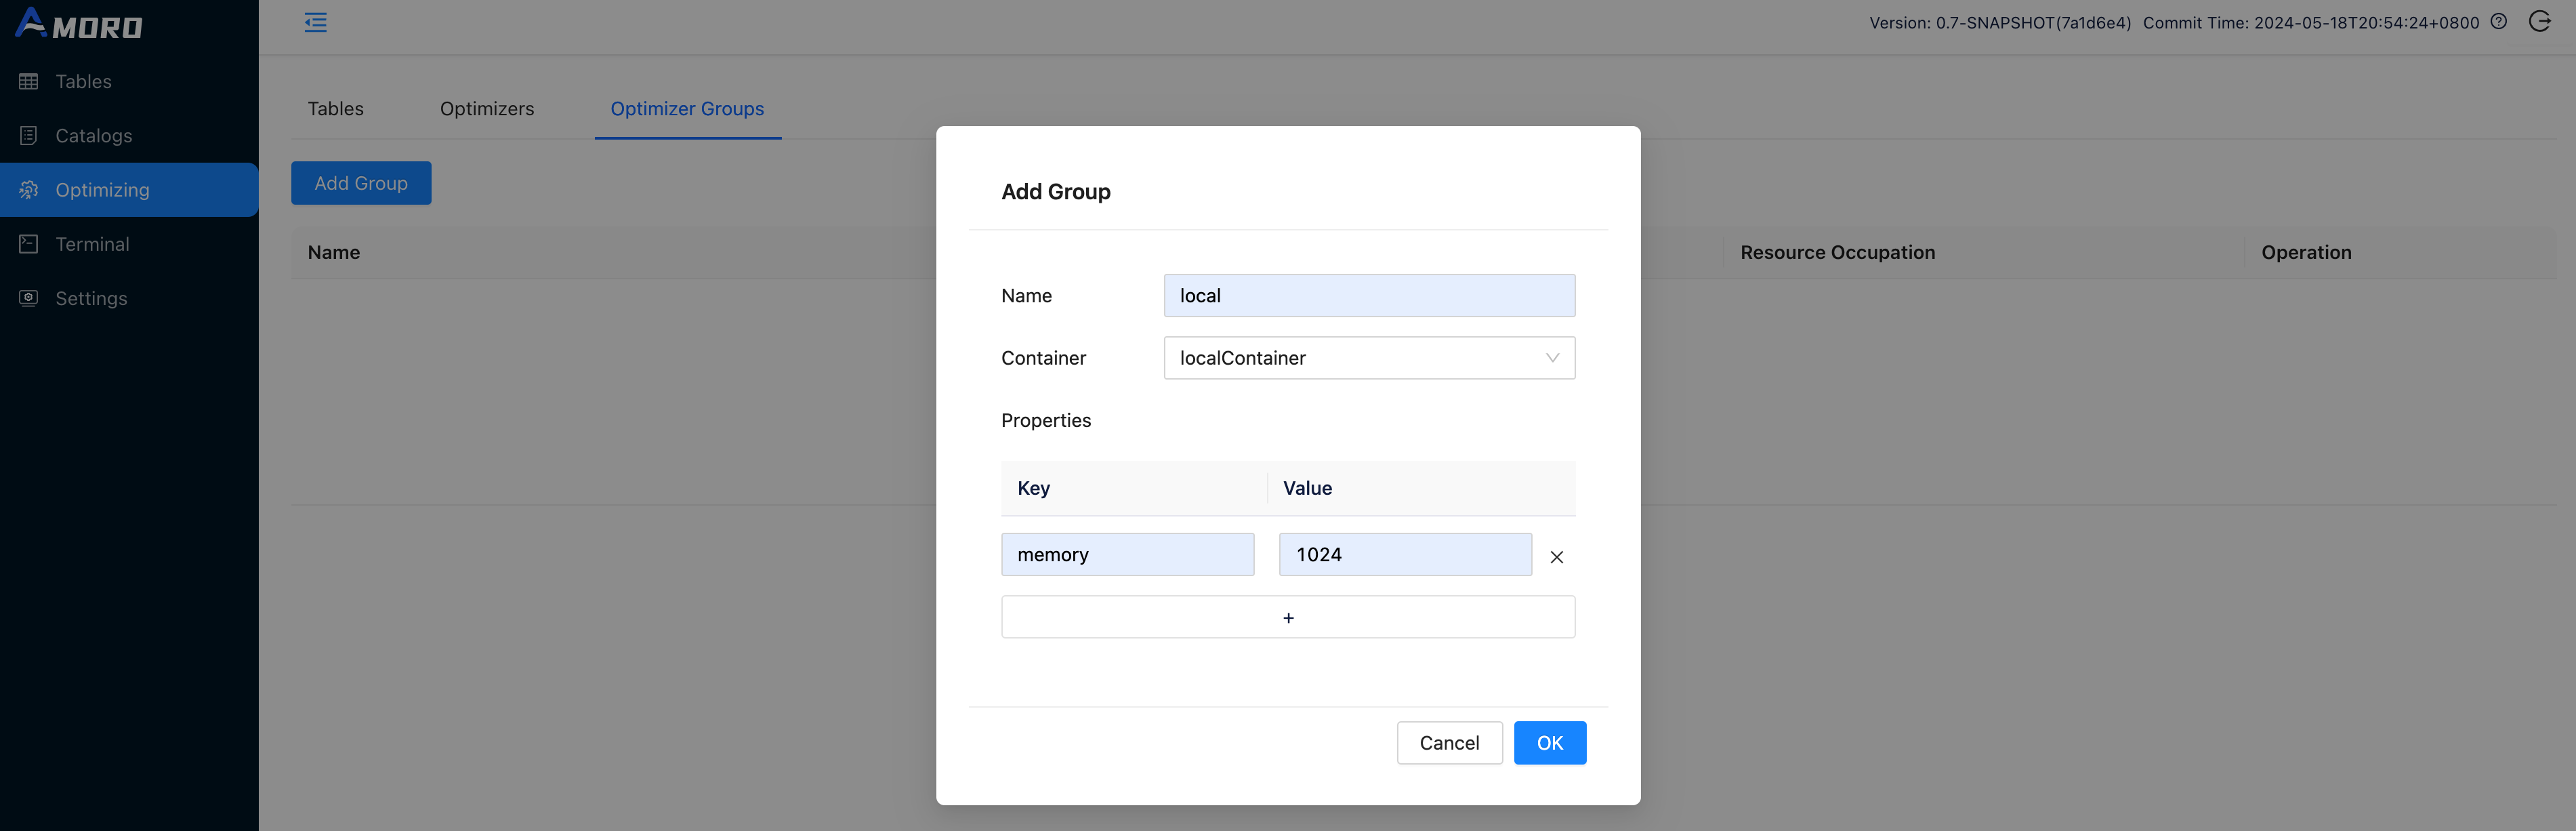Click the Settings sidebar icon
The width and height of the screenshot is (2576, 831).
pyautogui.click(x=29, y=298)
